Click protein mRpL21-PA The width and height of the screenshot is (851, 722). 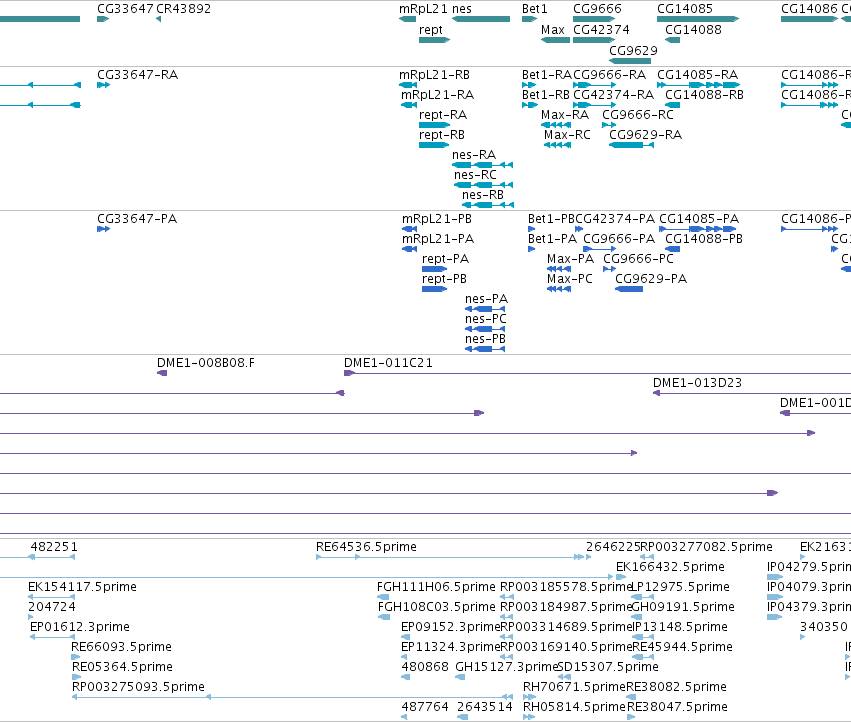coord(410,249)
